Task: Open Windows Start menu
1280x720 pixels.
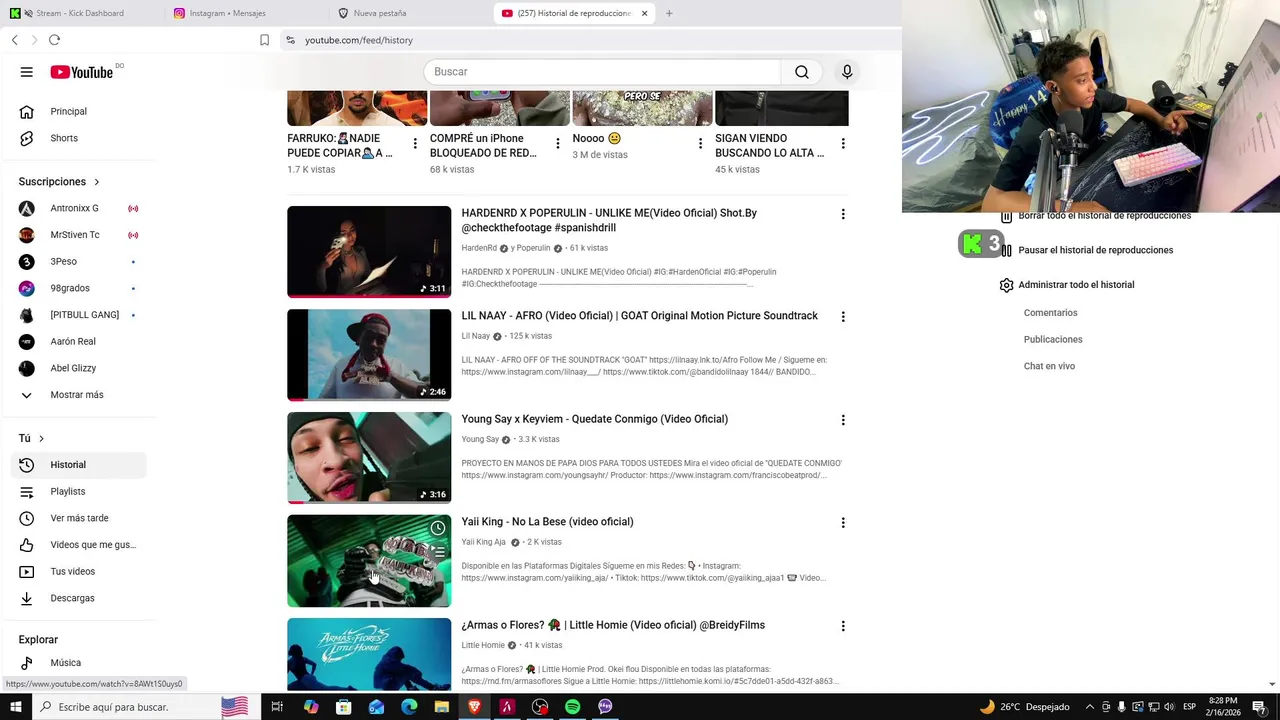Action: click(x=15, y=707)
